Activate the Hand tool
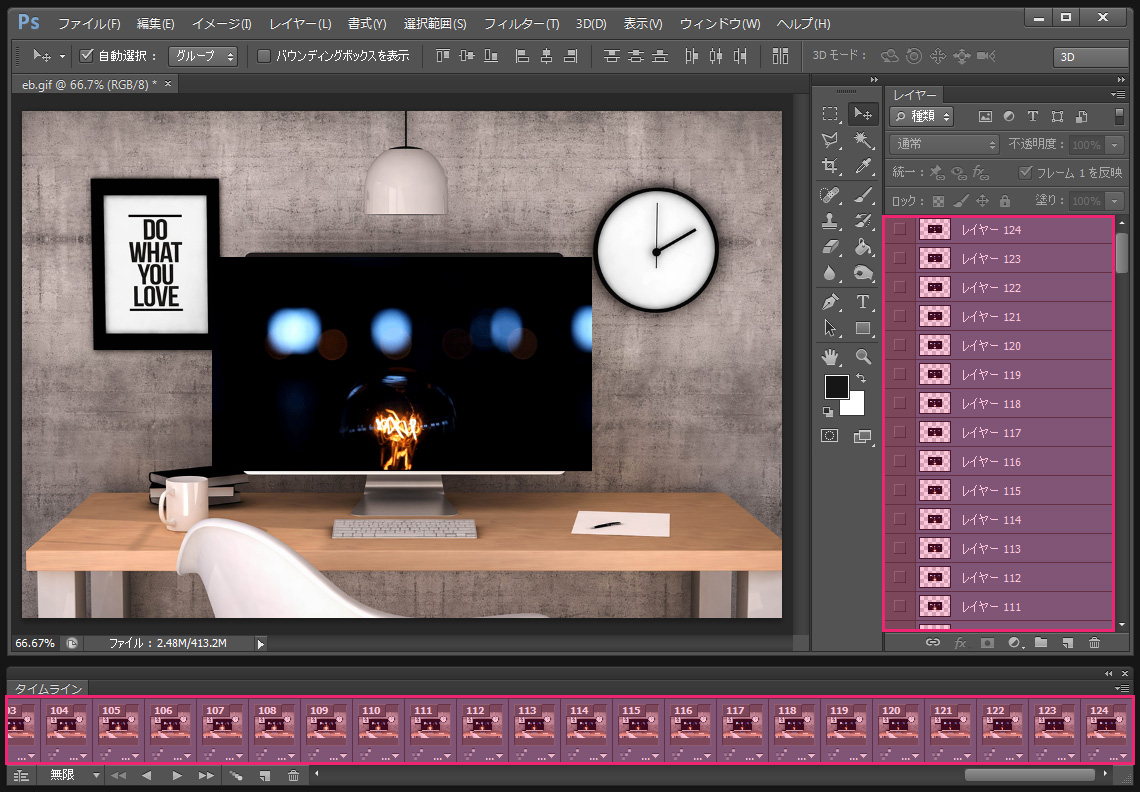 pyautogui.click(x=830, y=356)
